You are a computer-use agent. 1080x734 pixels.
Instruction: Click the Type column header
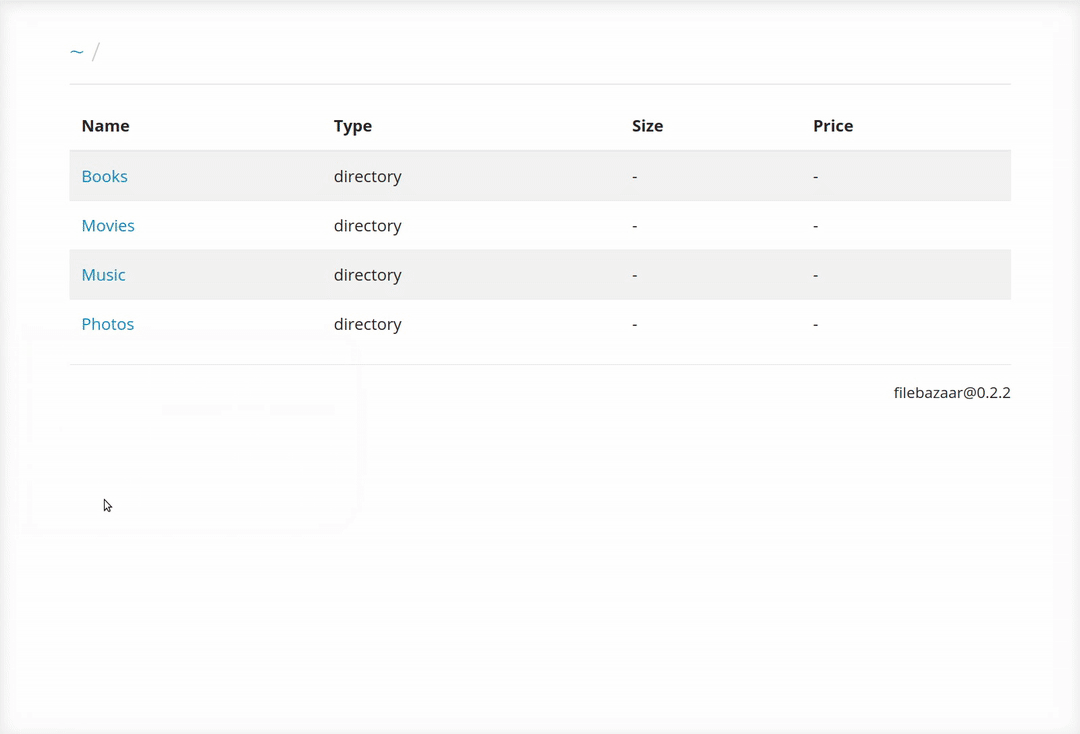pos(352,126)
